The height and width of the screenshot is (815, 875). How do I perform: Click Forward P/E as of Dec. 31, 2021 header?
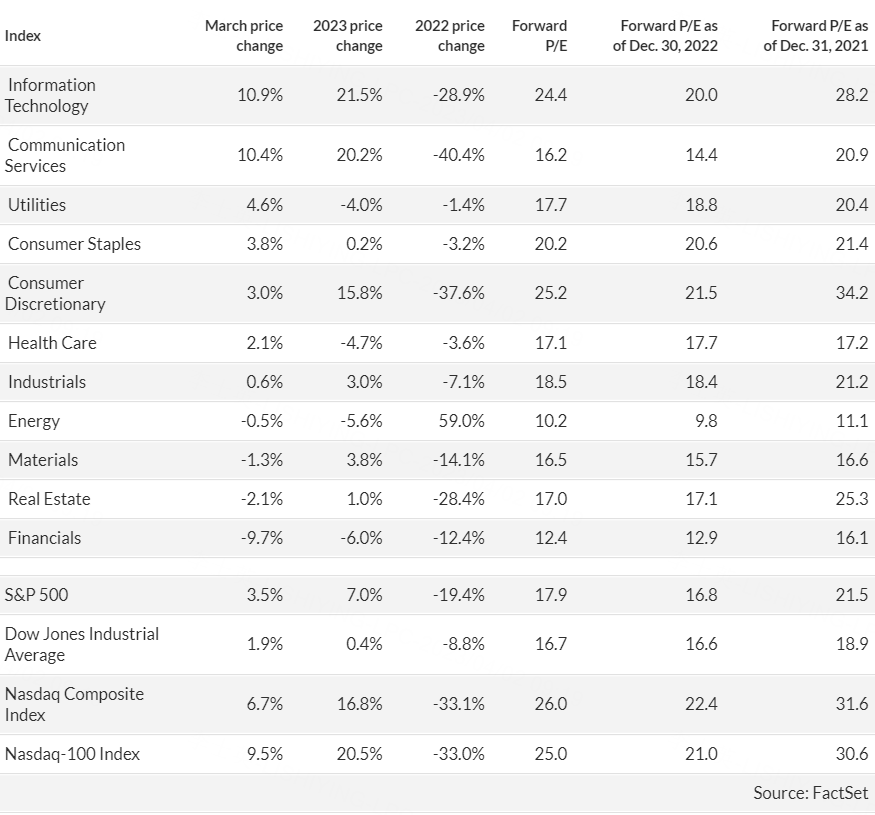click(x=816, y=36)
